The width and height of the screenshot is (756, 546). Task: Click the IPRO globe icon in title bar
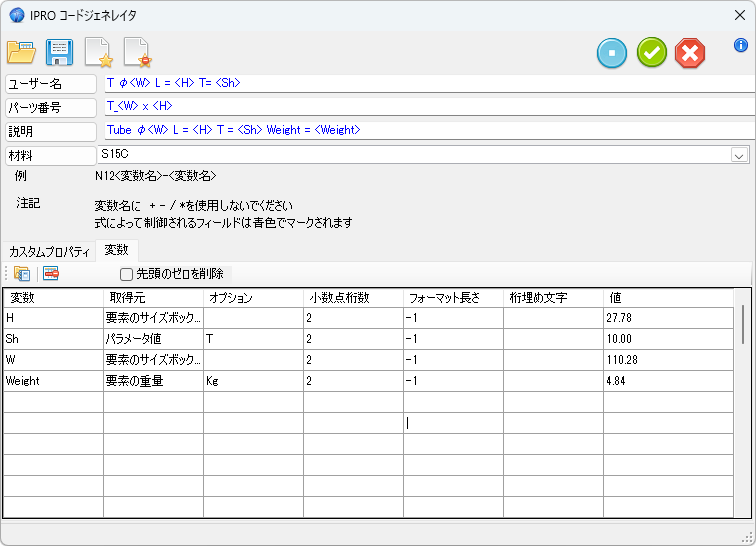tap(16, 15)
